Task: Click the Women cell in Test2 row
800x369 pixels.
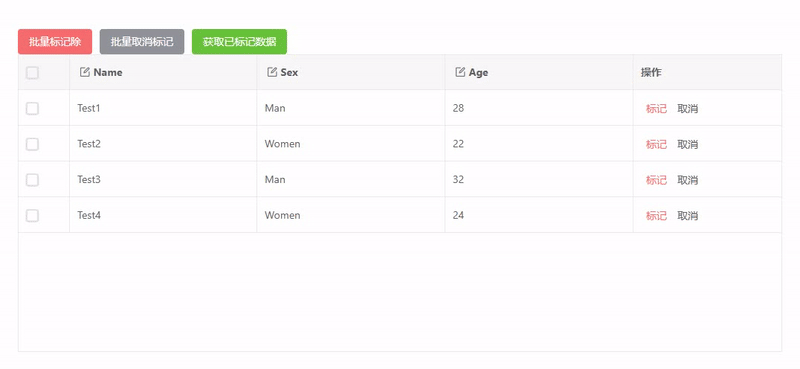Action: (x=351, y=144)
